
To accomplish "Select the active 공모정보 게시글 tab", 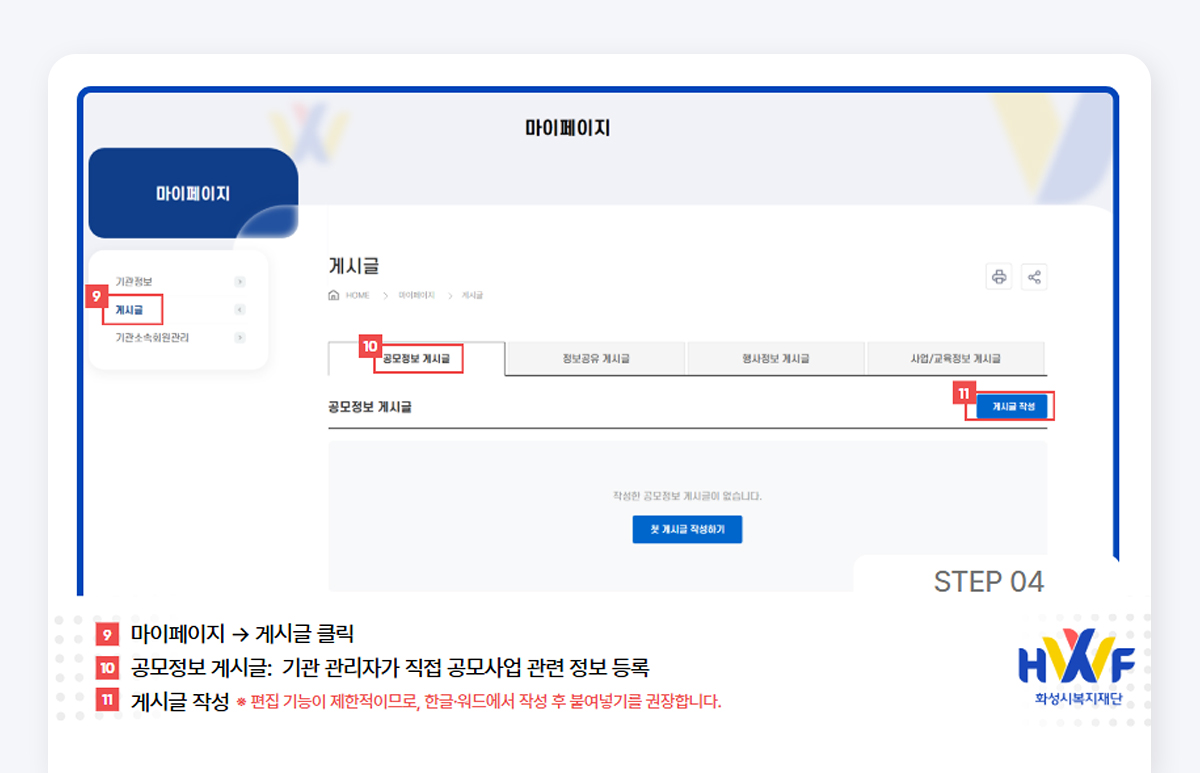I will click(x=416, y=357).
